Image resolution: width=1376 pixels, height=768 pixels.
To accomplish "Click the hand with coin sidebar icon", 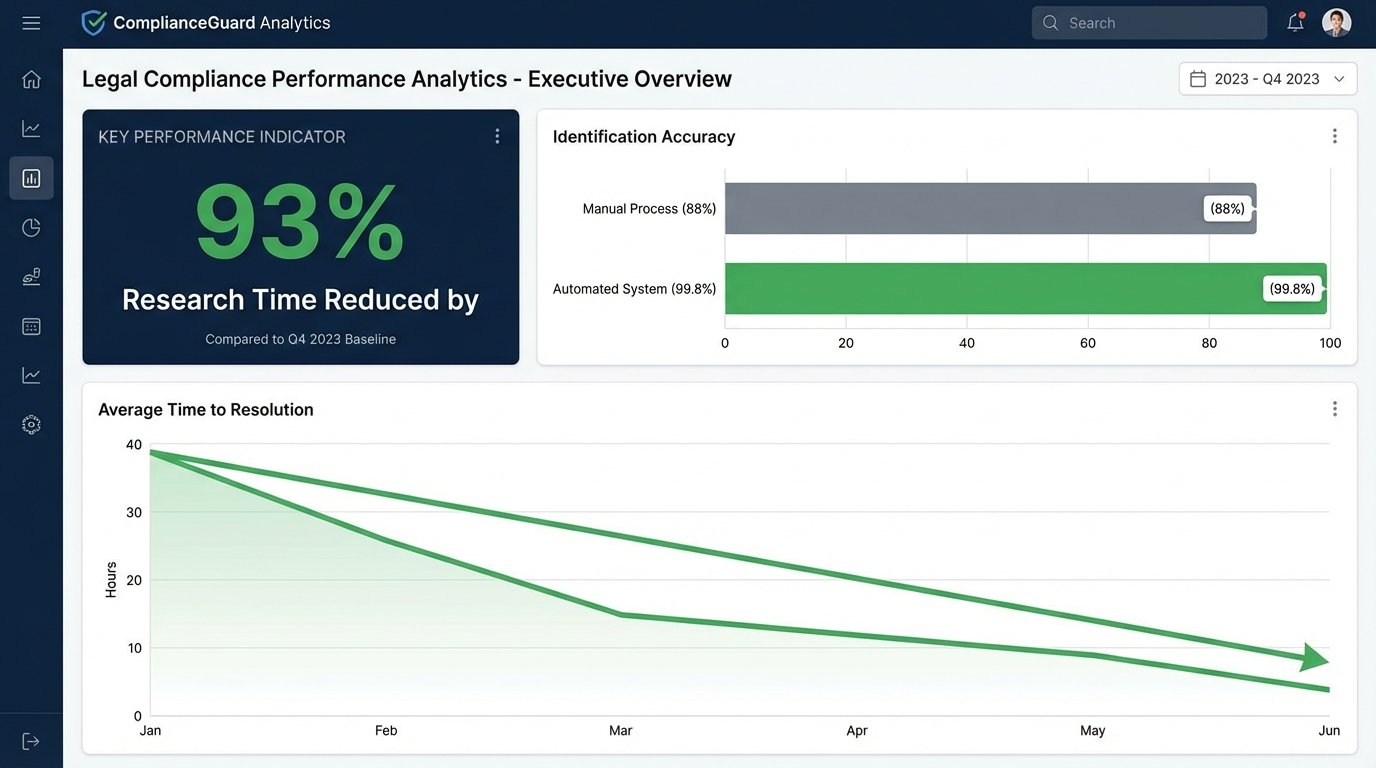I will [x=31, y=277].
